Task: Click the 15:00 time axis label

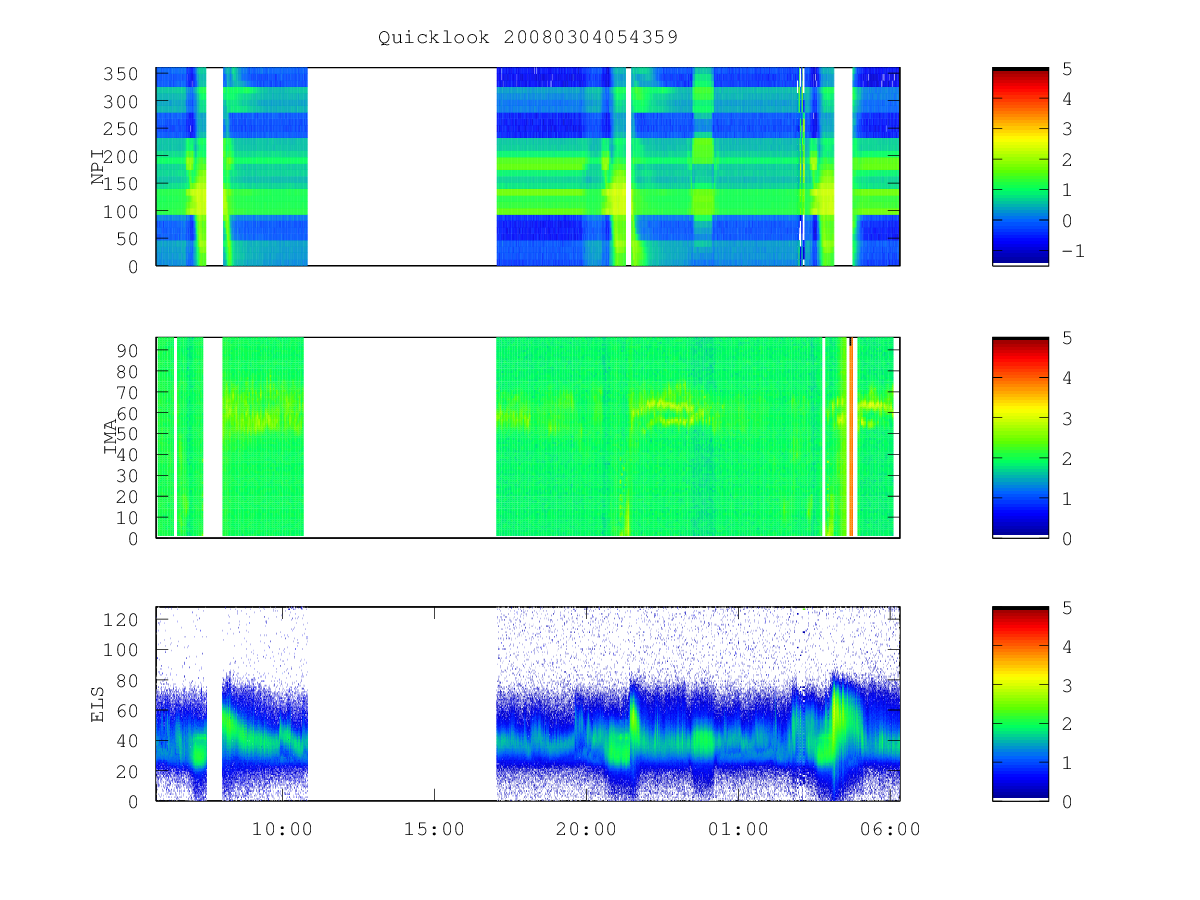Action: pos(434,830)
